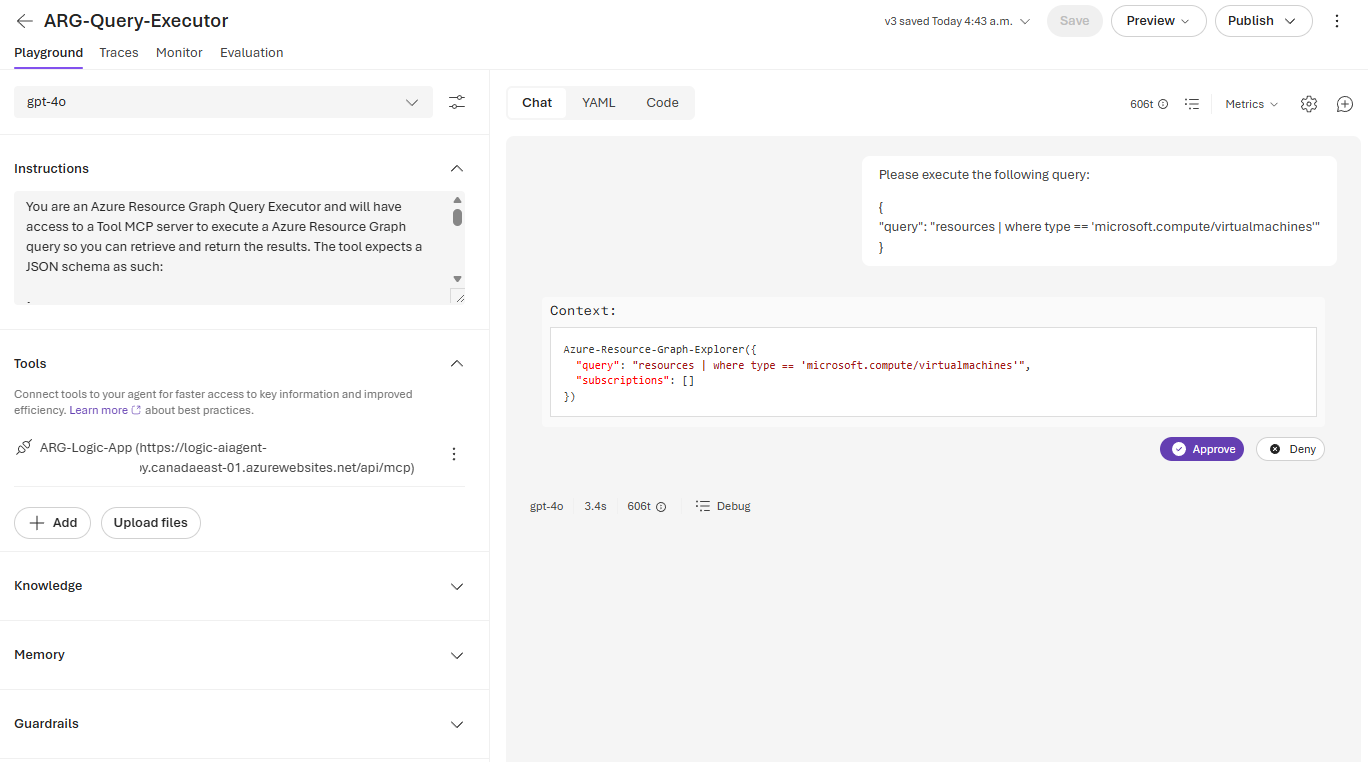Open the gpt-4o model dropdown
The image size is (1368, 762).
click(223, 102)
